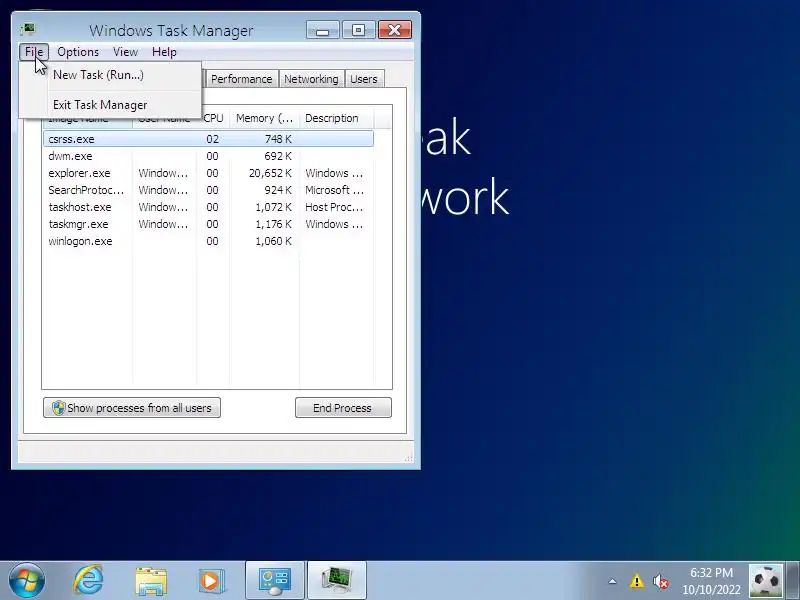Screen dimensions: 800x600
Task: Minimize the Task Manager window
Action: 322,30
